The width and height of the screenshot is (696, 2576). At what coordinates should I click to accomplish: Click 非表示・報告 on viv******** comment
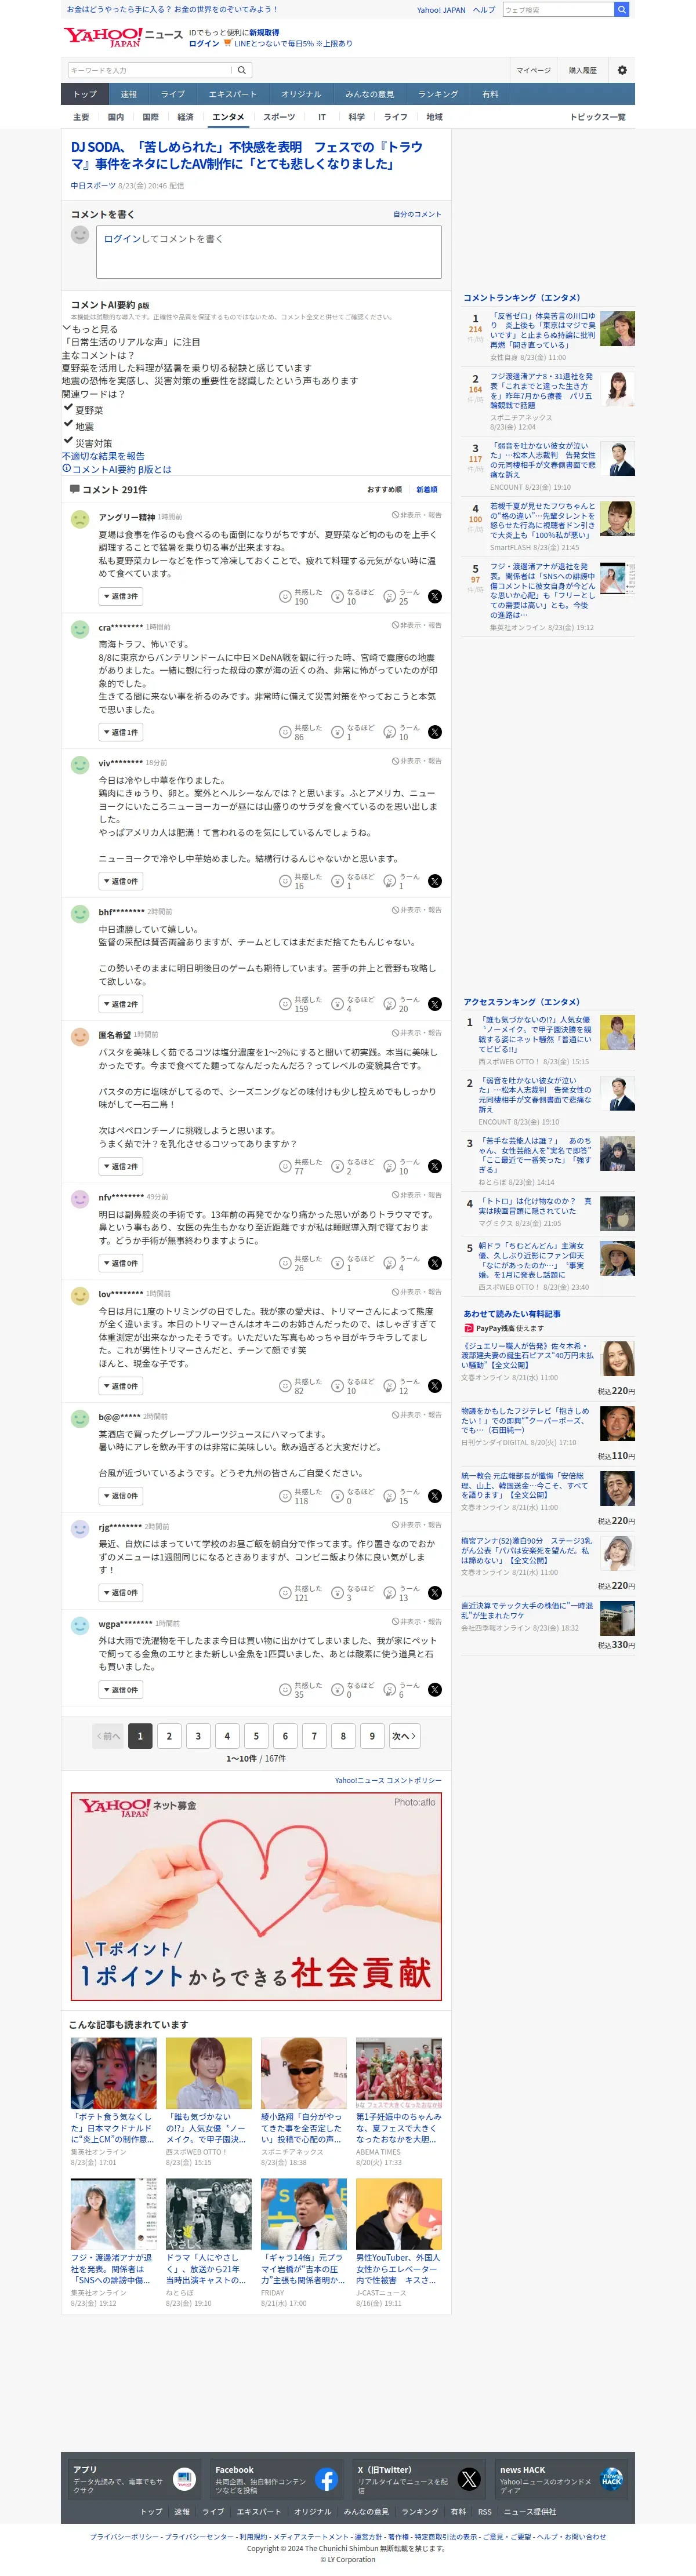click(417, 761)
